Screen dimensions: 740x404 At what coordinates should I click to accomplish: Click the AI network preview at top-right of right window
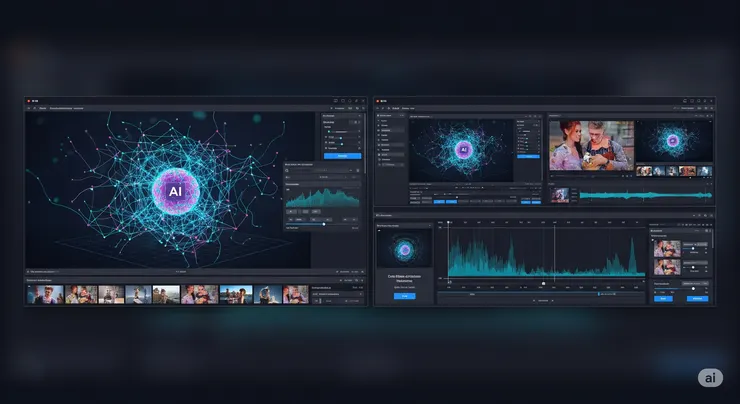tap(674, 141)
